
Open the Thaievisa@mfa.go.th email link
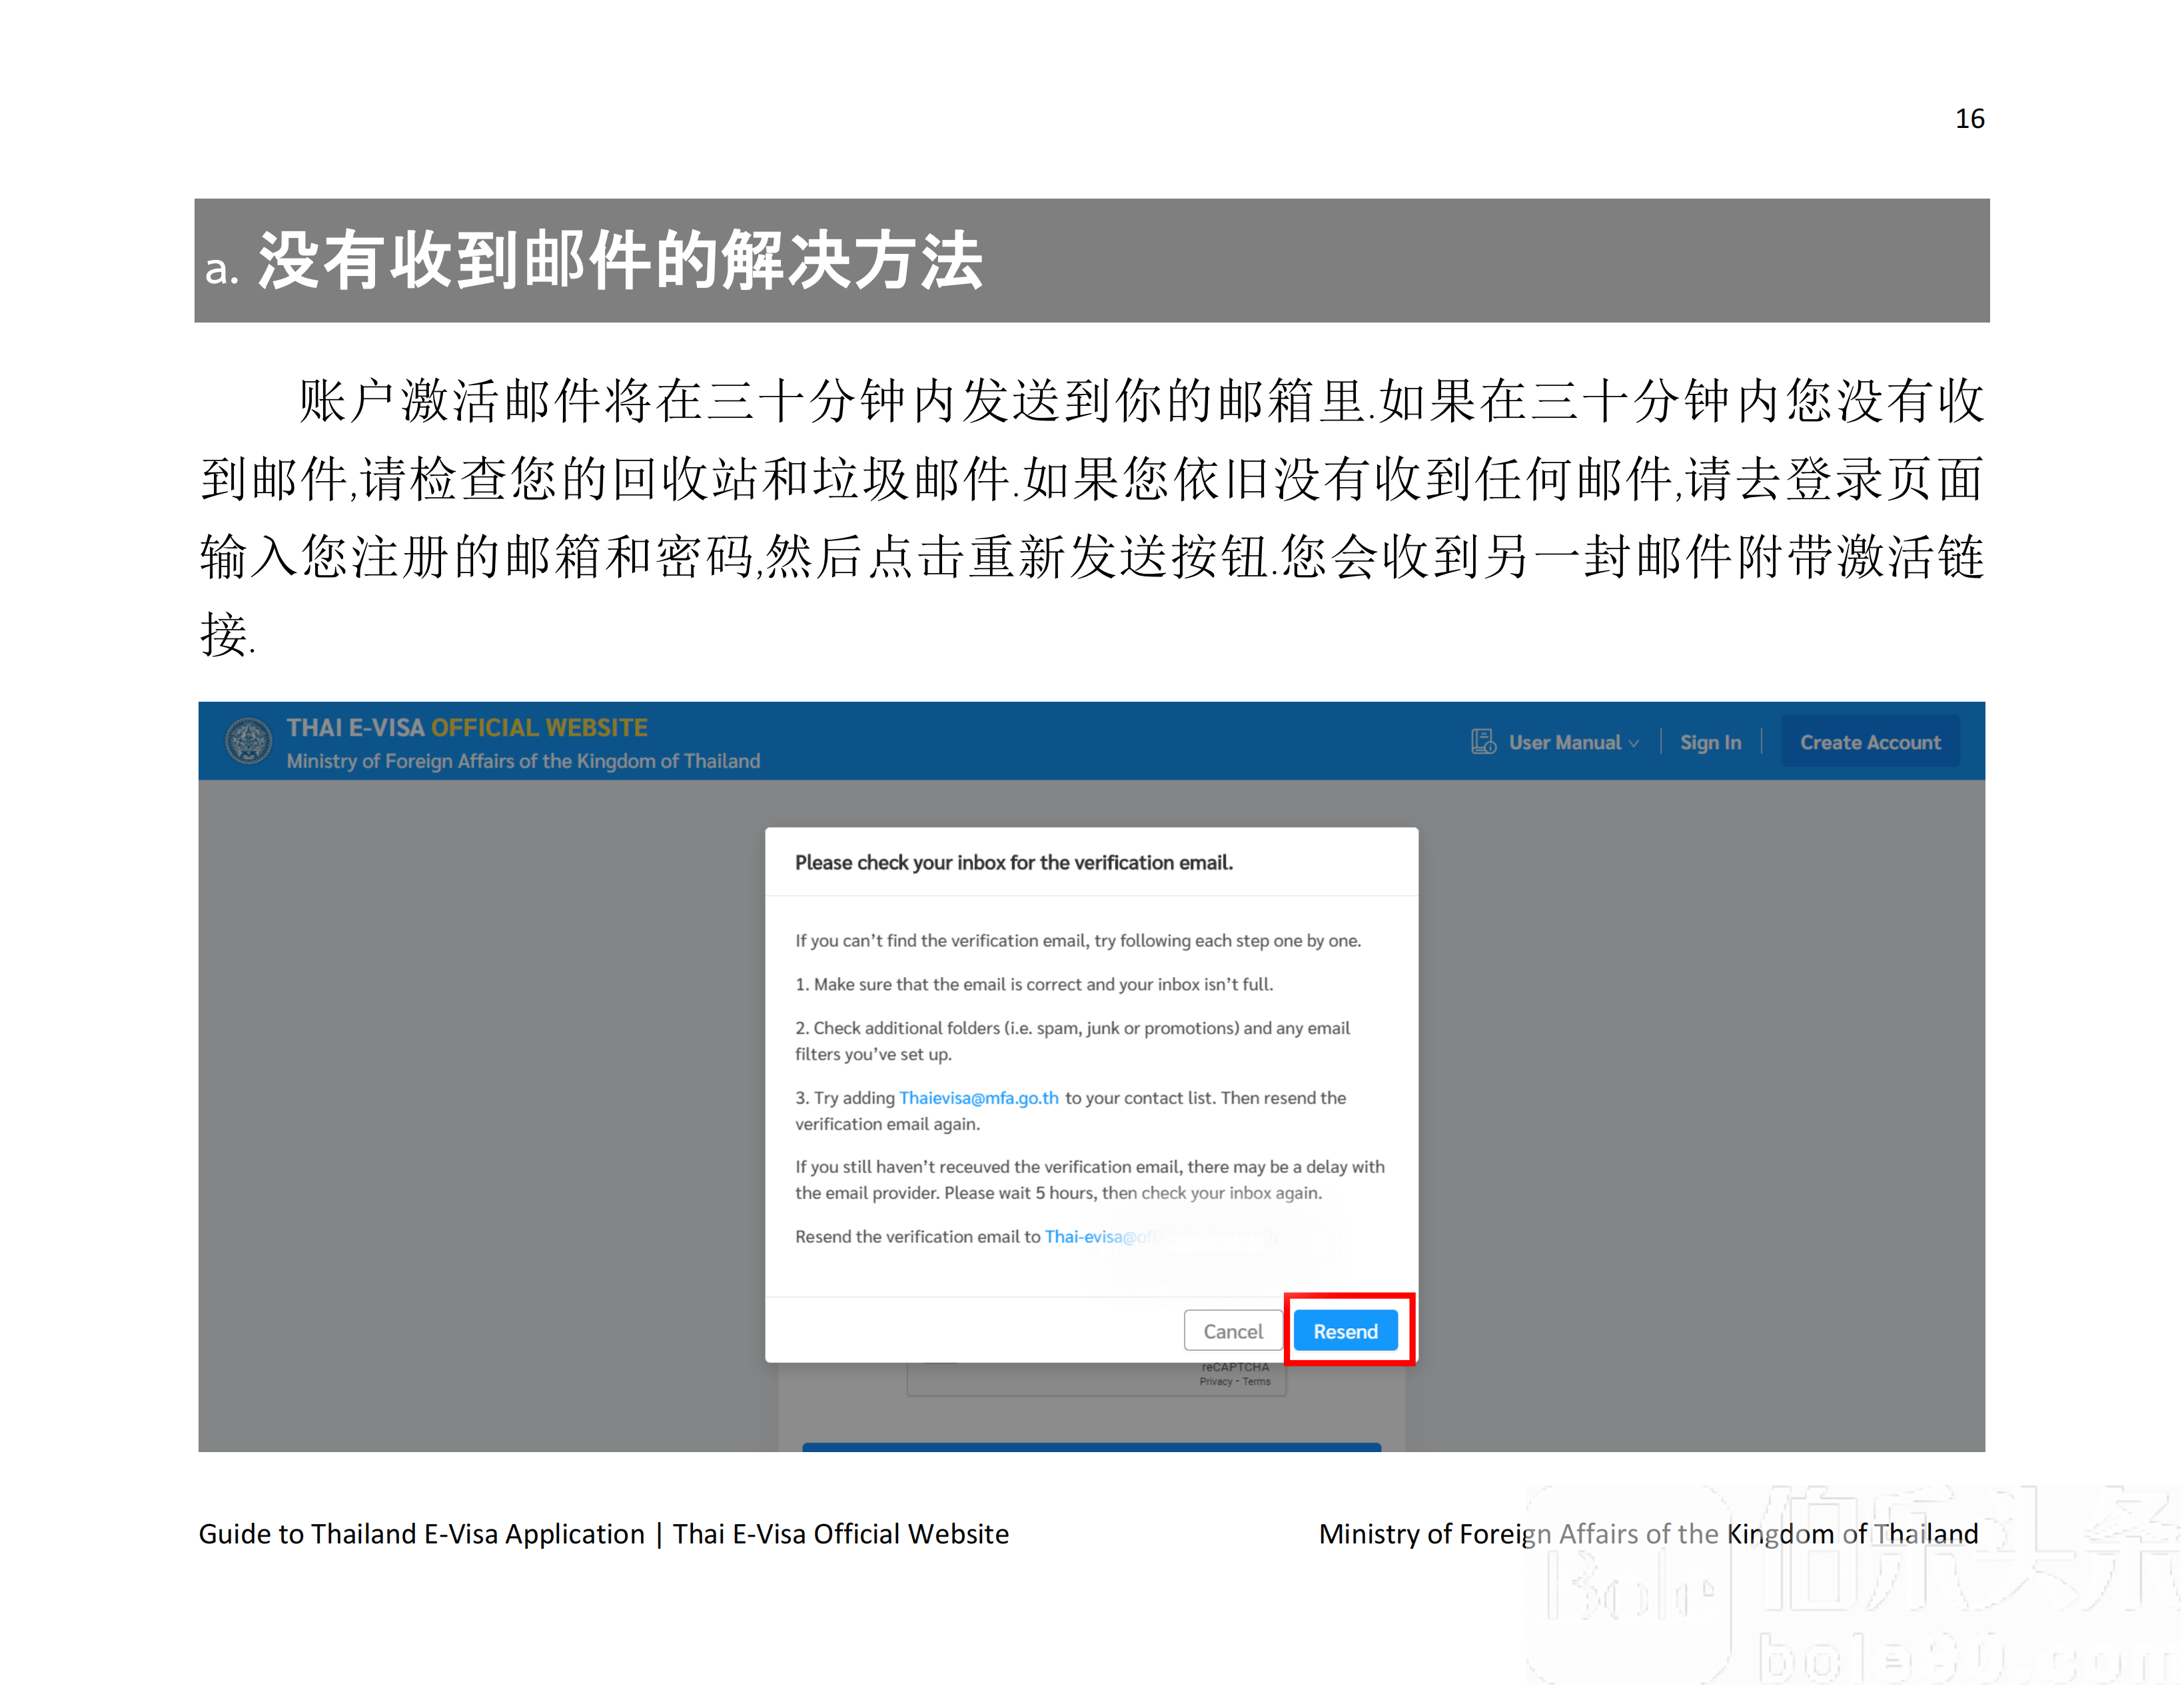(x=978, y=1098)
